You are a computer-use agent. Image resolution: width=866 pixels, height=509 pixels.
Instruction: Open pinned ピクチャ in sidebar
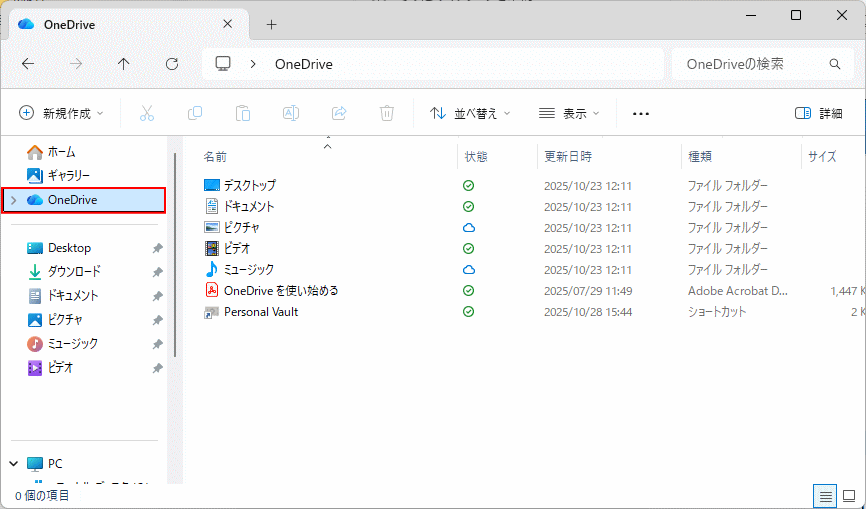click(x=55, y=320)
